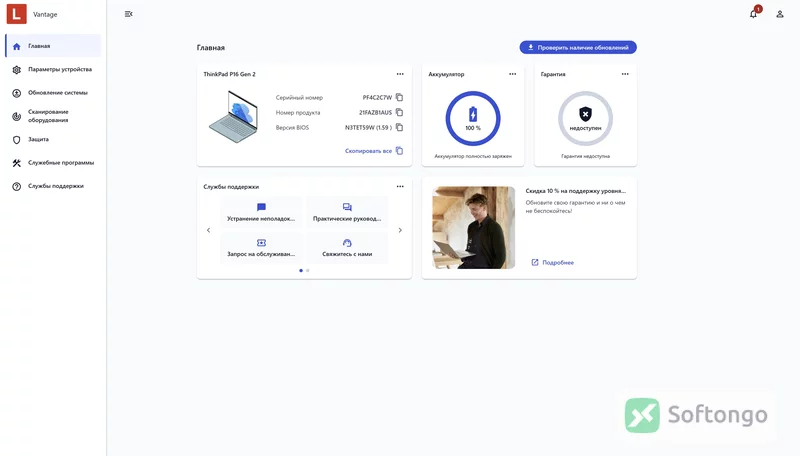Select Защита in the sidebar
The image size is (800, 456).
click(x=53, y=139)
